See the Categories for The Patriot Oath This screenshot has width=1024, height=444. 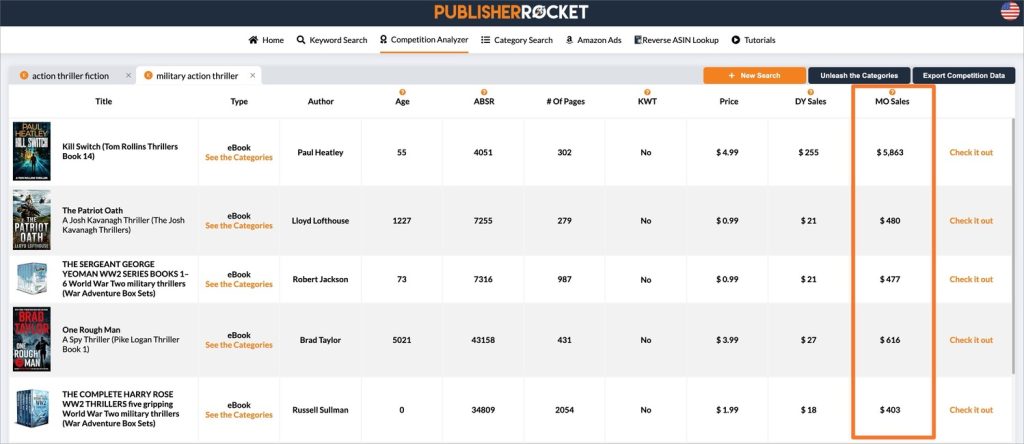coord(239,225)
